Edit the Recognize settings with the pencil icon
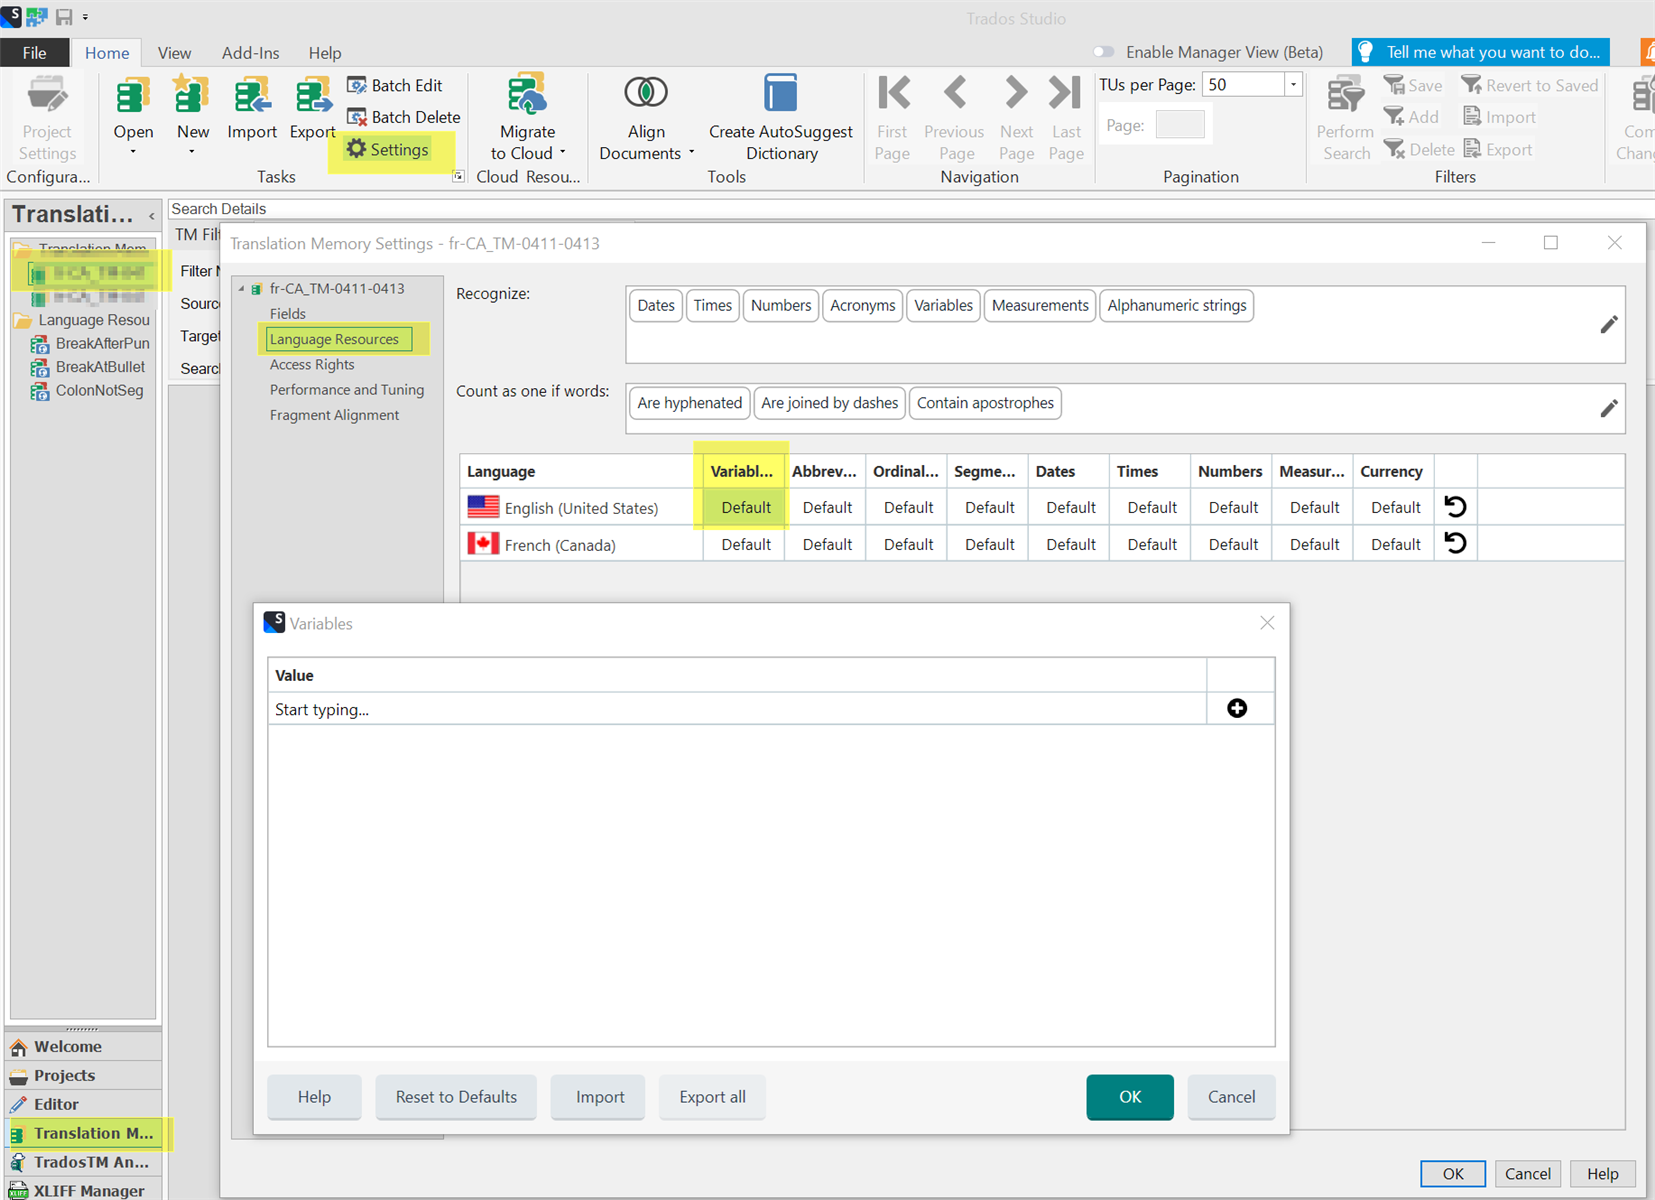 [1608, 325]
